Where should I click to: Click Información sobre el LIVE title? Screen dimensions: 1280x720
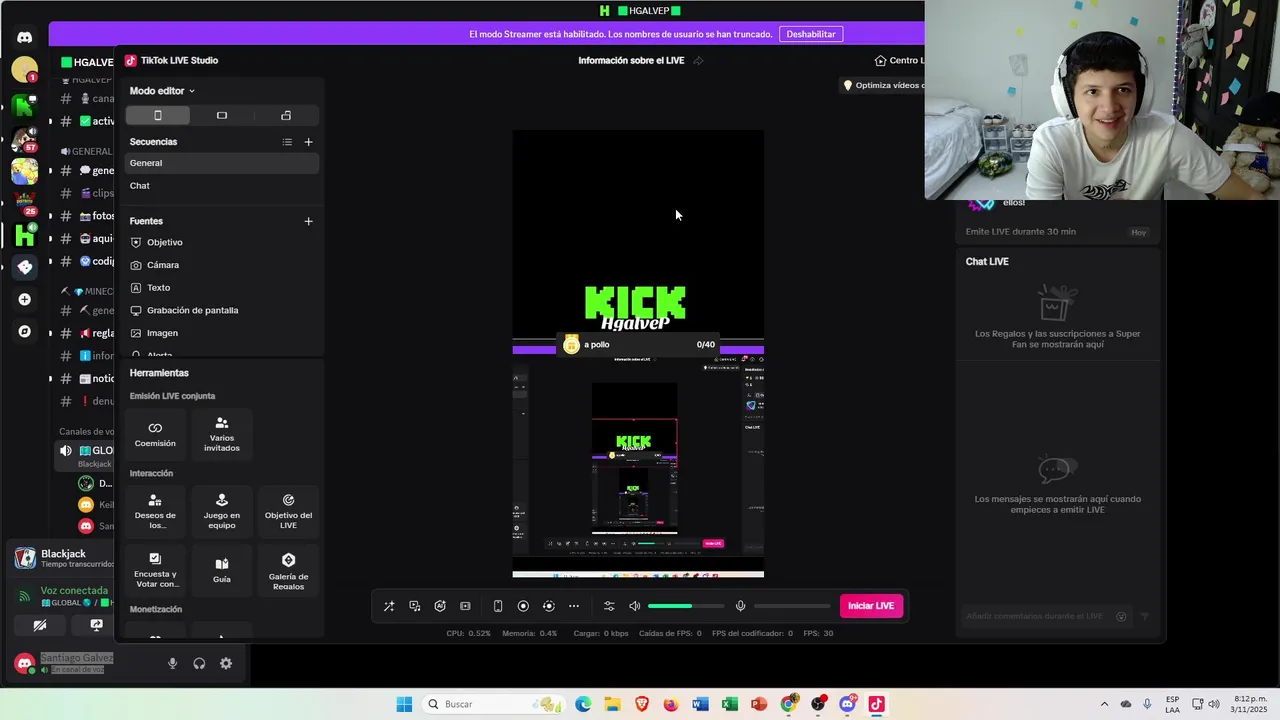[x=631, y=61]
